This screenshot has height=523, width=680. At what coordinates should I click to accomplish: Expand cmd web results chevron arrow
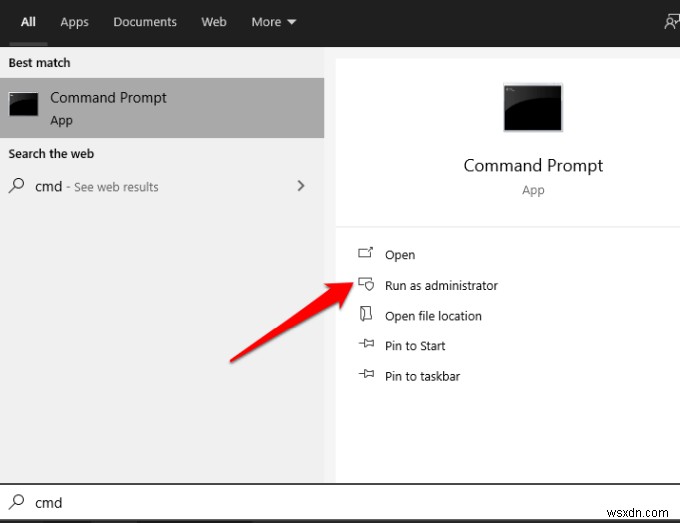coord(301,186)
